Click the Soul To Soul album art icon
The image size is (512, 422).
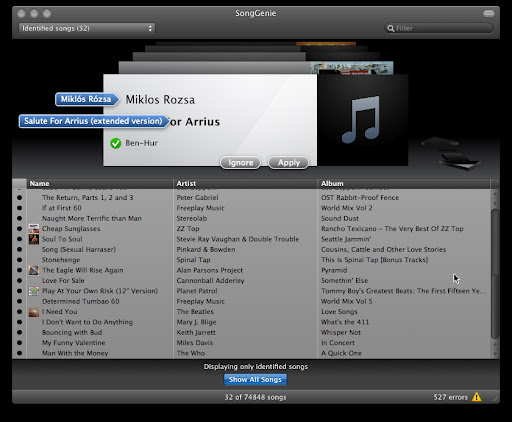coord(34,239)
